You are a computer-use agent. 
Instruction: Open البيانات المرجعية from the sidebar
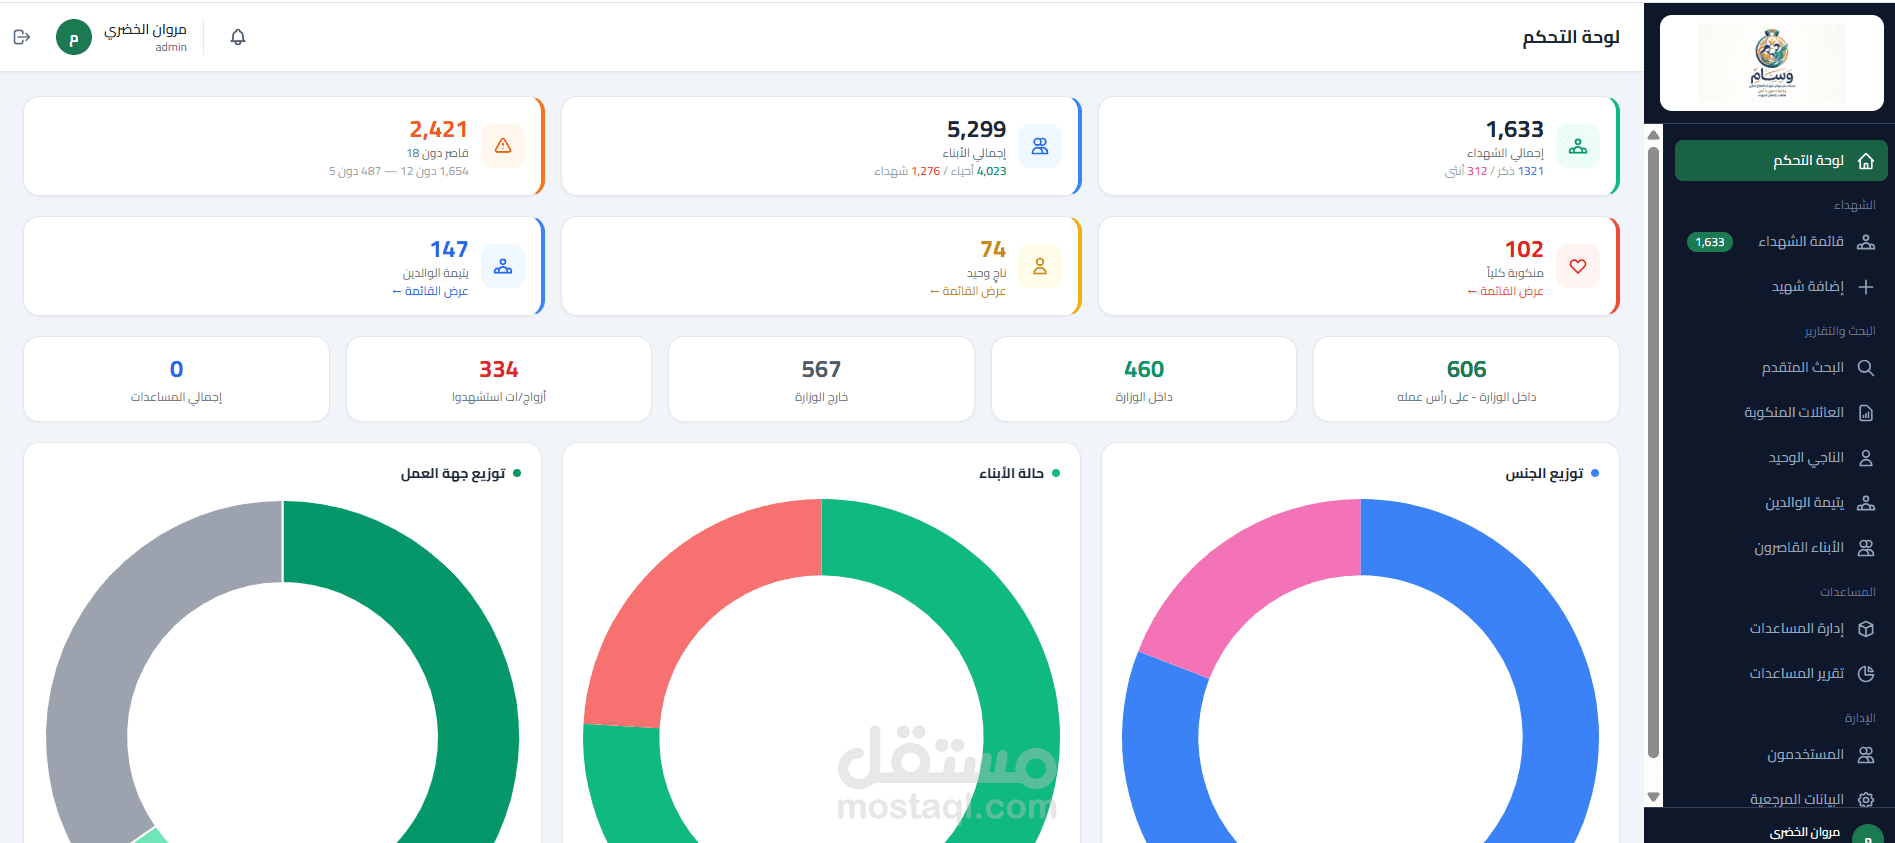pos(1781,799)
